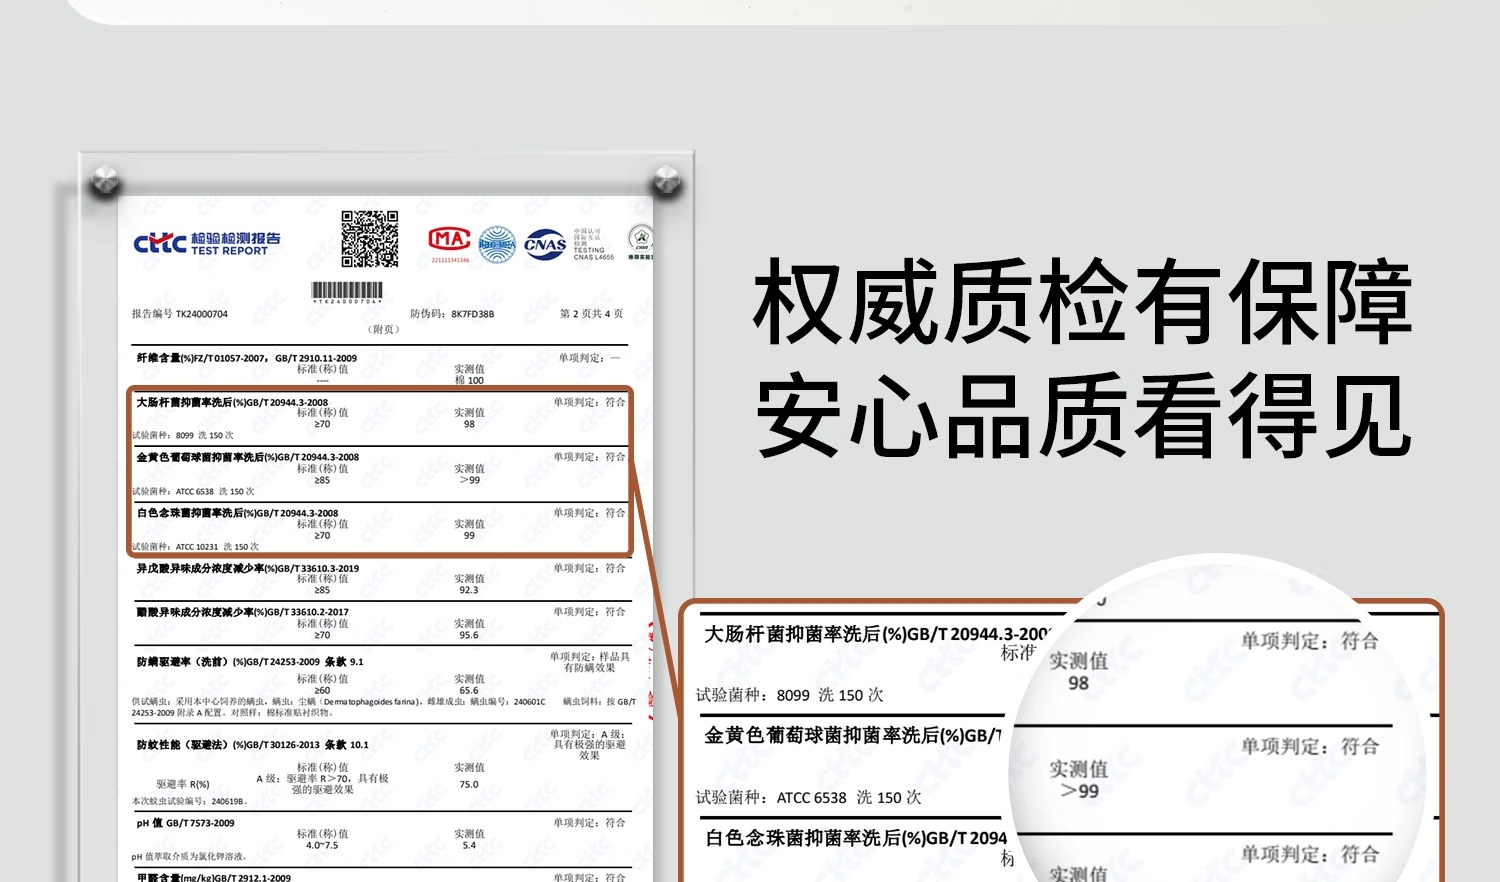Click the subheadline 安心品质看得见

tap(1082, 416)
